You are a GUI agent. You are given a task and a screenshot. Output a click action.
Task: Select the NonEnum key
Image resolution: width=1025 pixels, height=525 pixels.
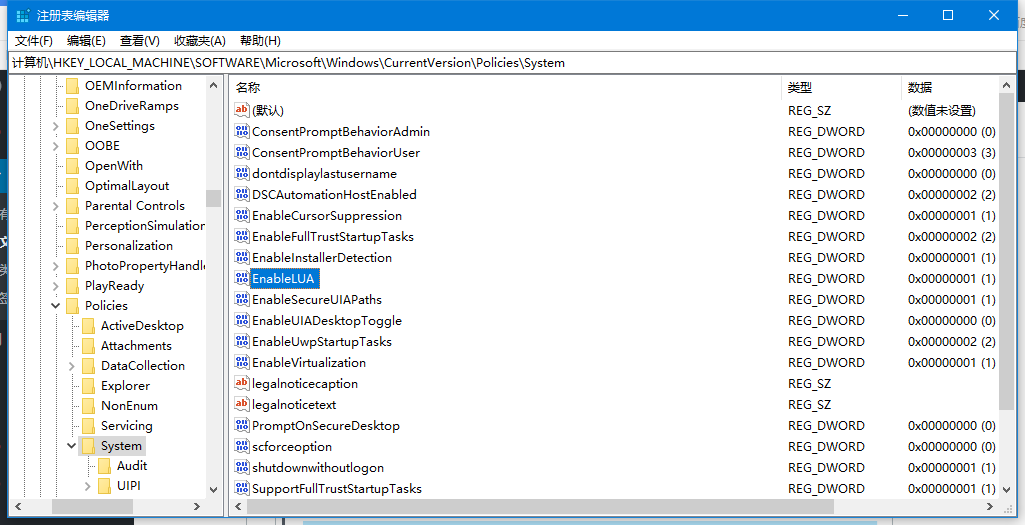[129, 405]
